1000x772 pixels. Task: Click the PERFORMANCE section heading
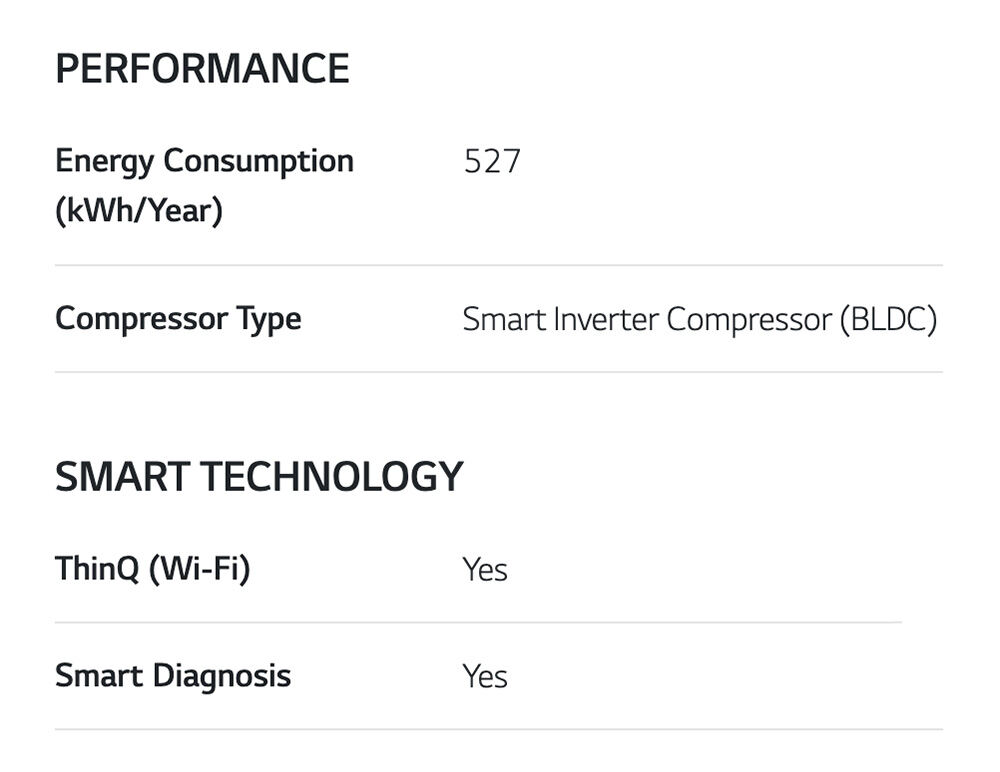pos(202,69)
